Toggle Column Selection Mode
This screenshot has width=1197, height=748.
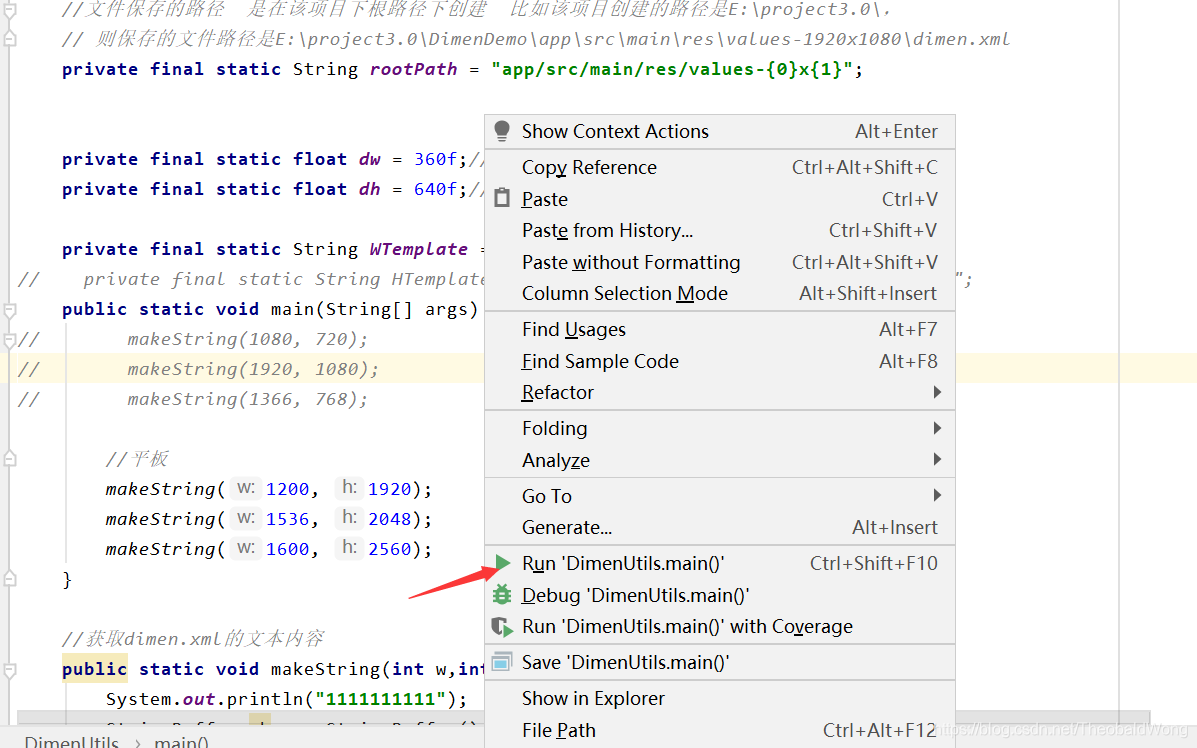click(720, 294)
